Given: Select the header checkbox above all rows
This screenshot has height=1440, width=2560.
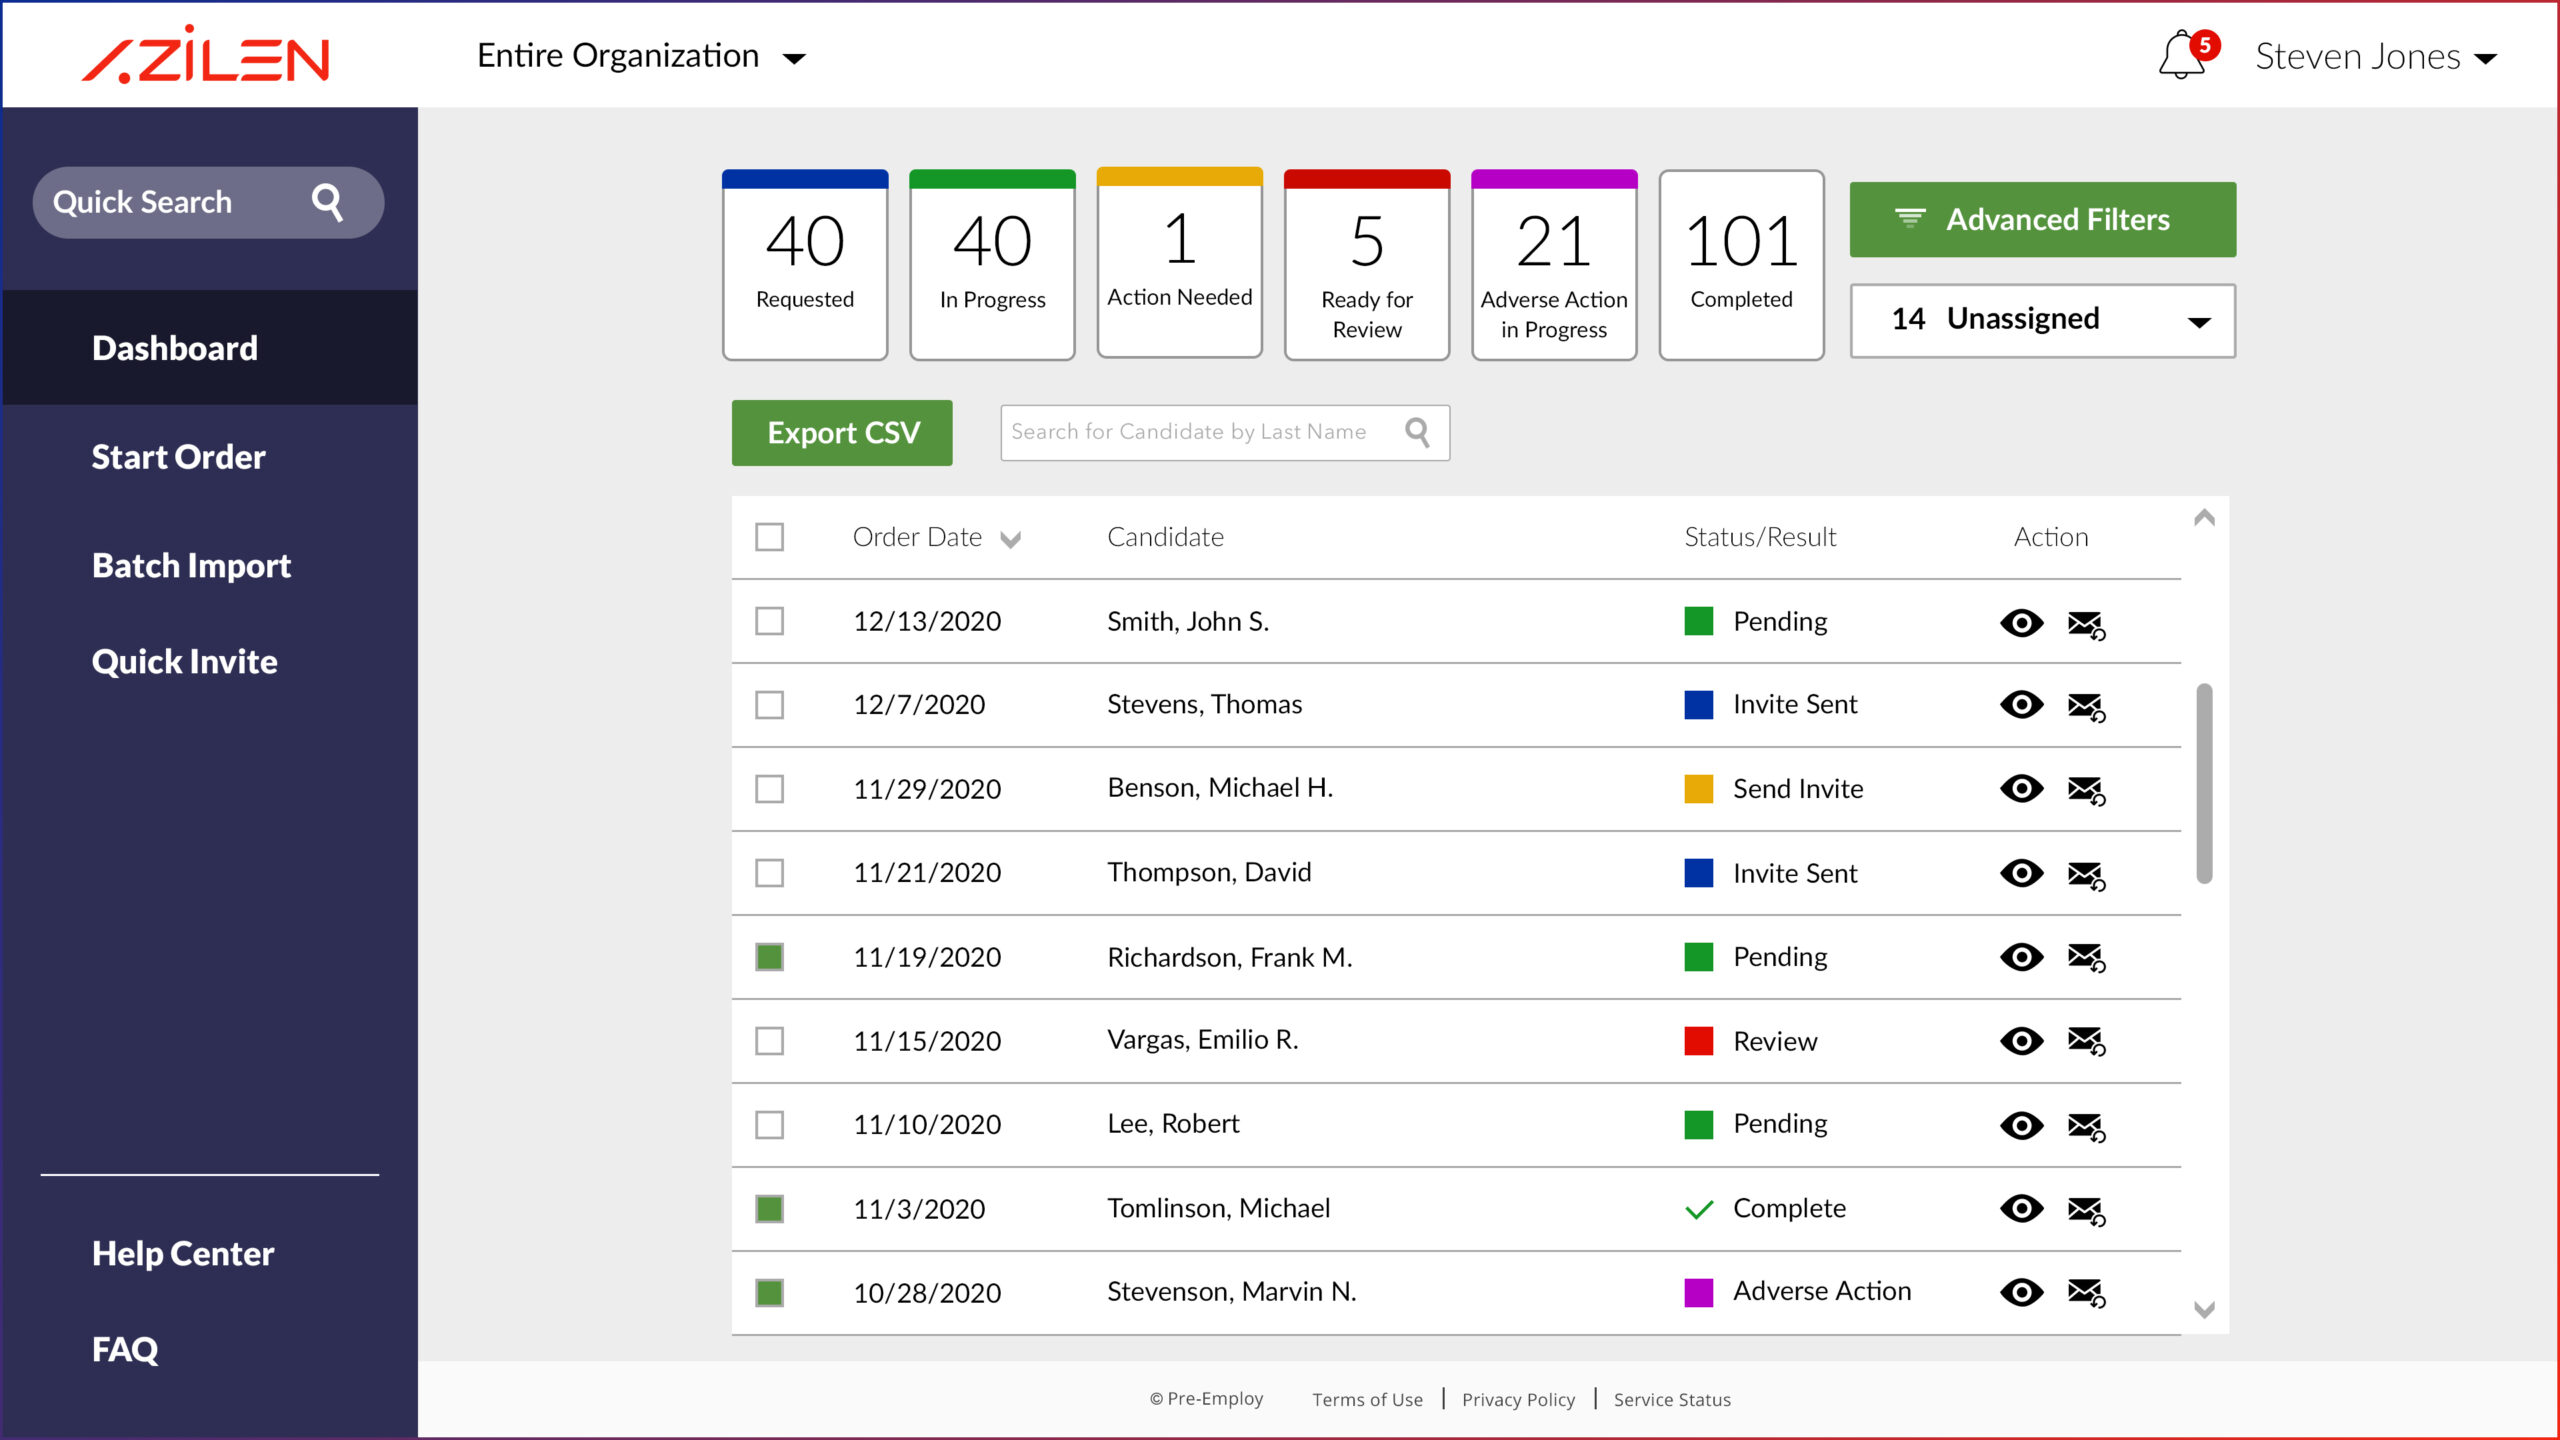Looking at the screenshot, I should click(x=770, y=537).
